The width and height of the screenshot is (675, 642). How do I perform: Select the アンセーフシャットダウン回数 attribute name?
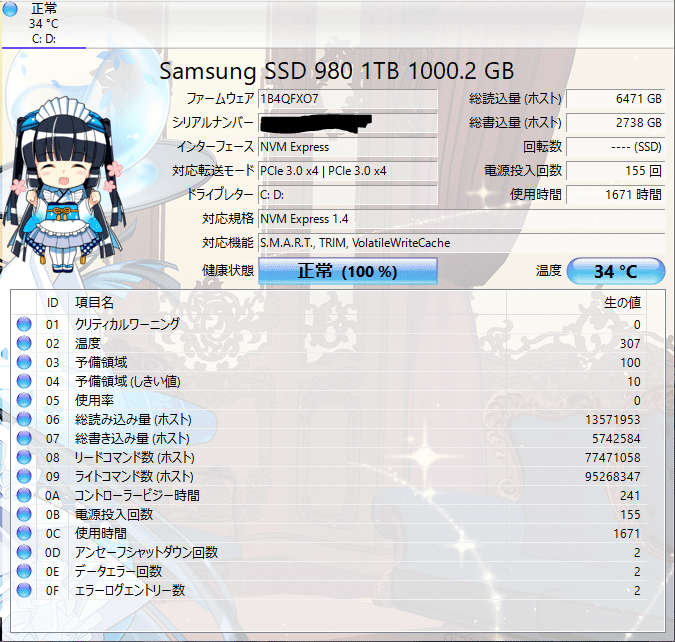(x=146, y=552)
